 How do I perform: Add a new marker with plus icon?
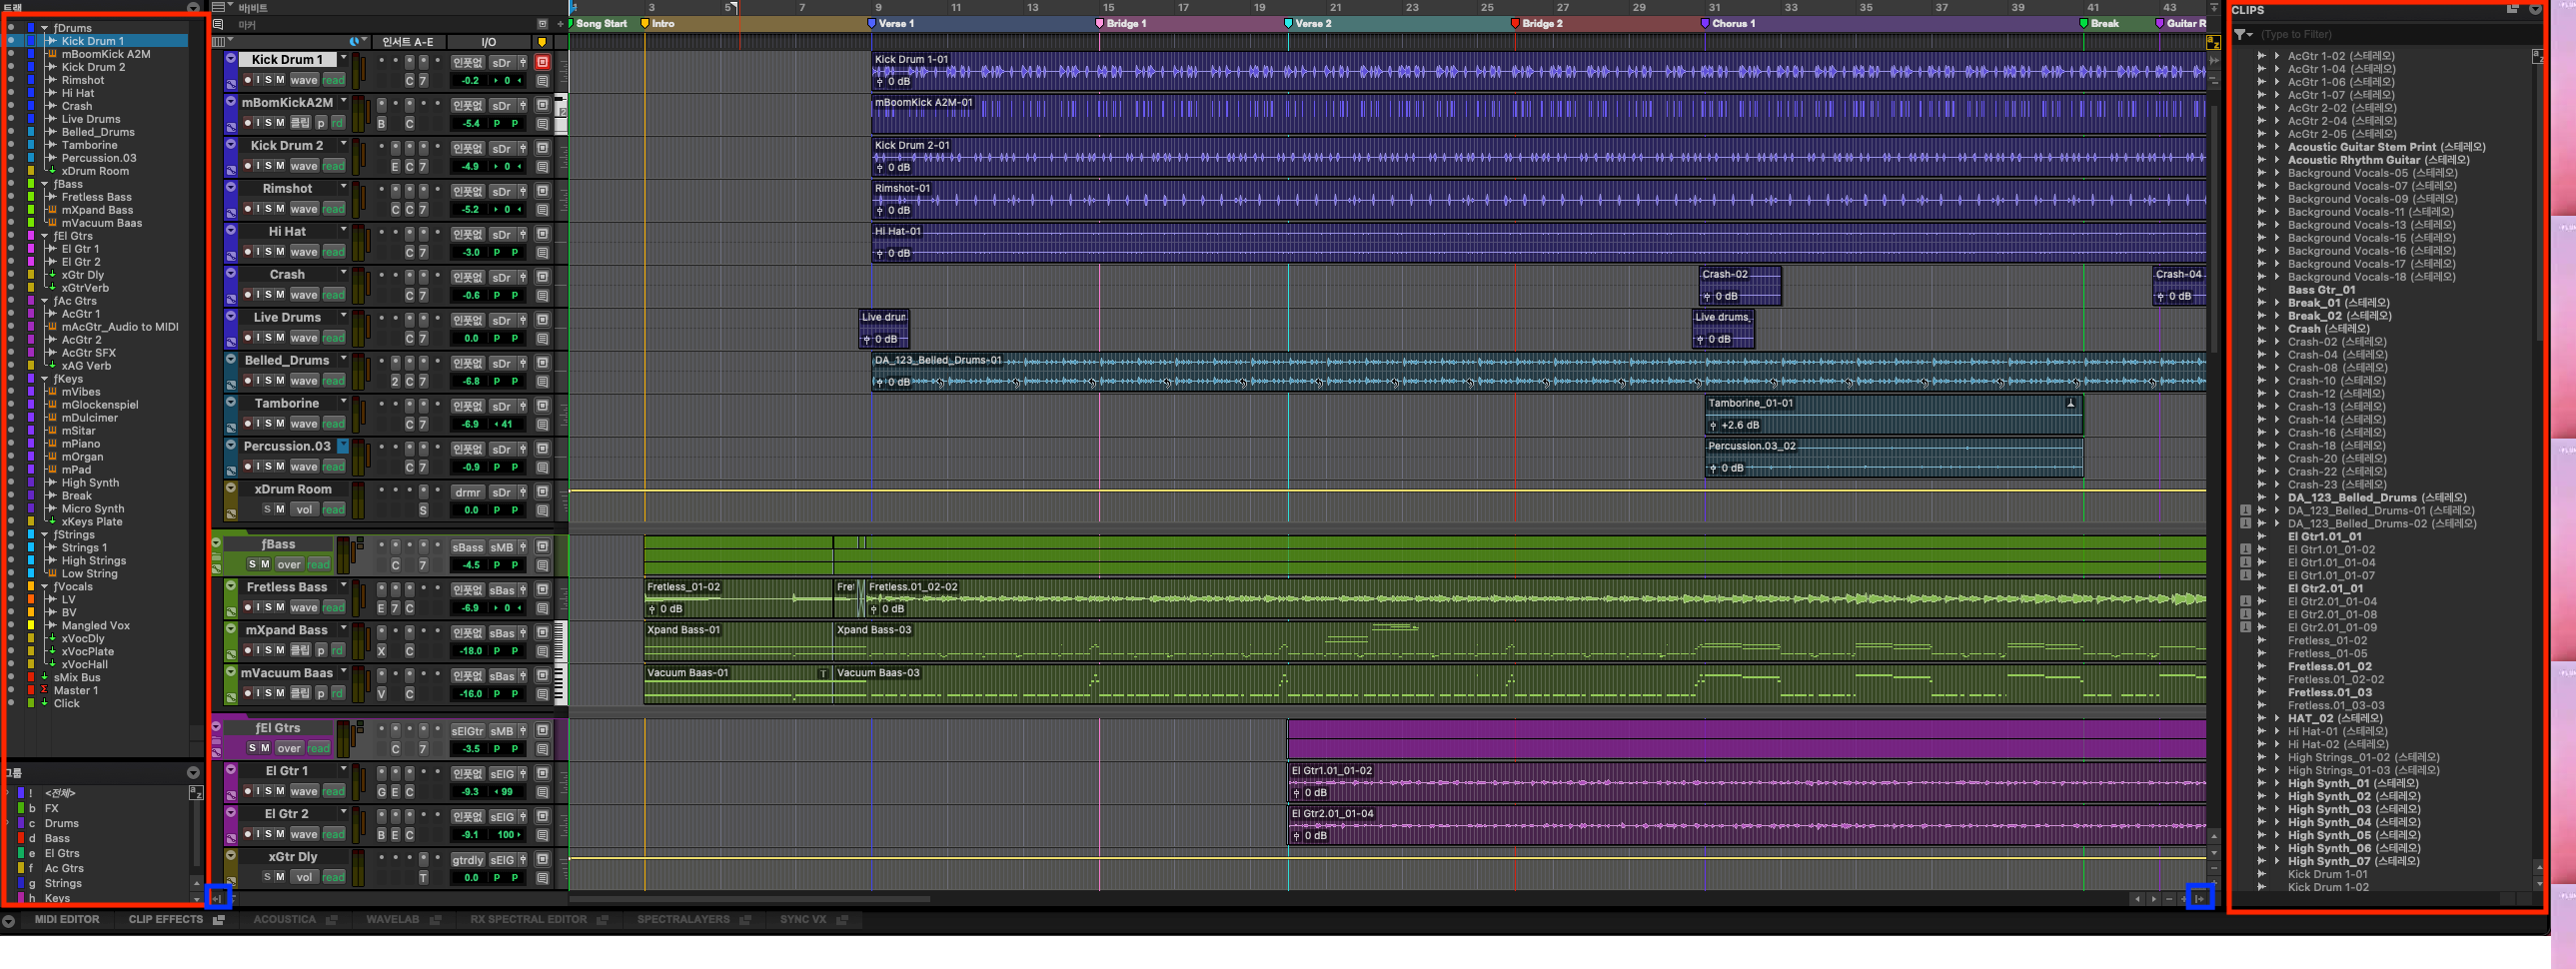point(560,24)
